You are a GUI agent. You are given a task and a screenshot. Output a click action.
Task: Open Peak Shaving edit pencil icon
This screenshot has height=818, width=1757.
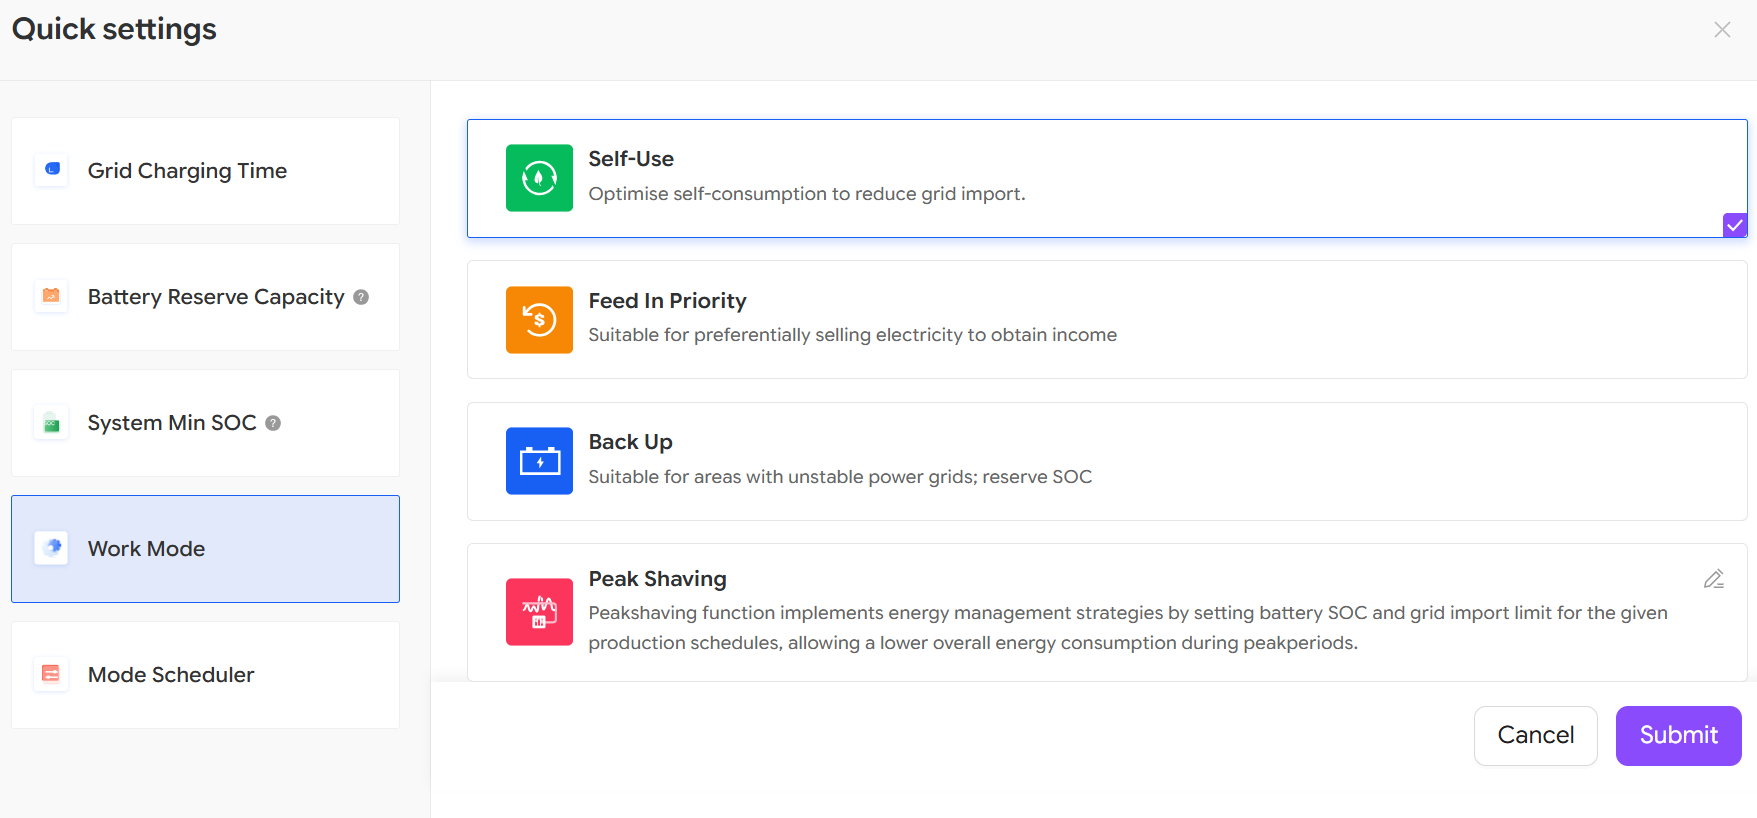click(1713, 579)
